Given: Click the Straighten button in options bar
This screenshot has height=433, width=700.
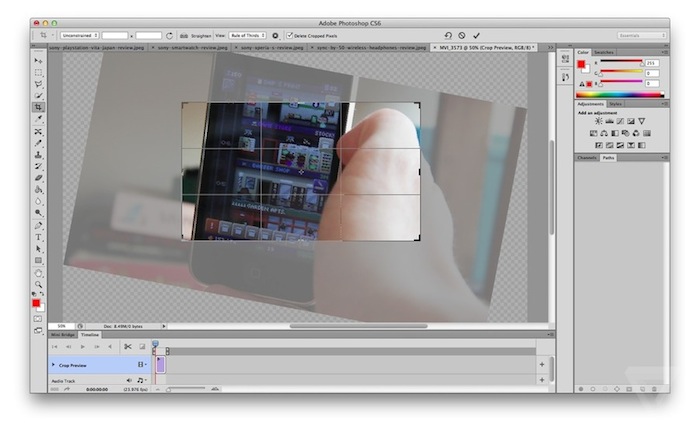Looking at the screenshot, I should tap(201, 35).
